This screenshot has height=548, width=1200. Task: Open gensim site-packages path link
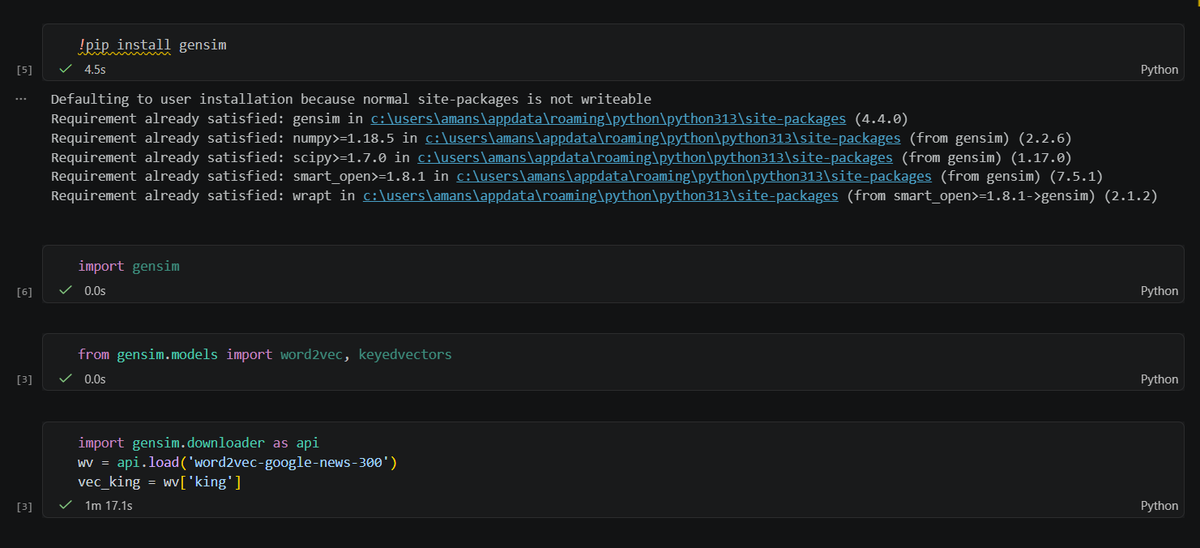[x=608, y=119]
